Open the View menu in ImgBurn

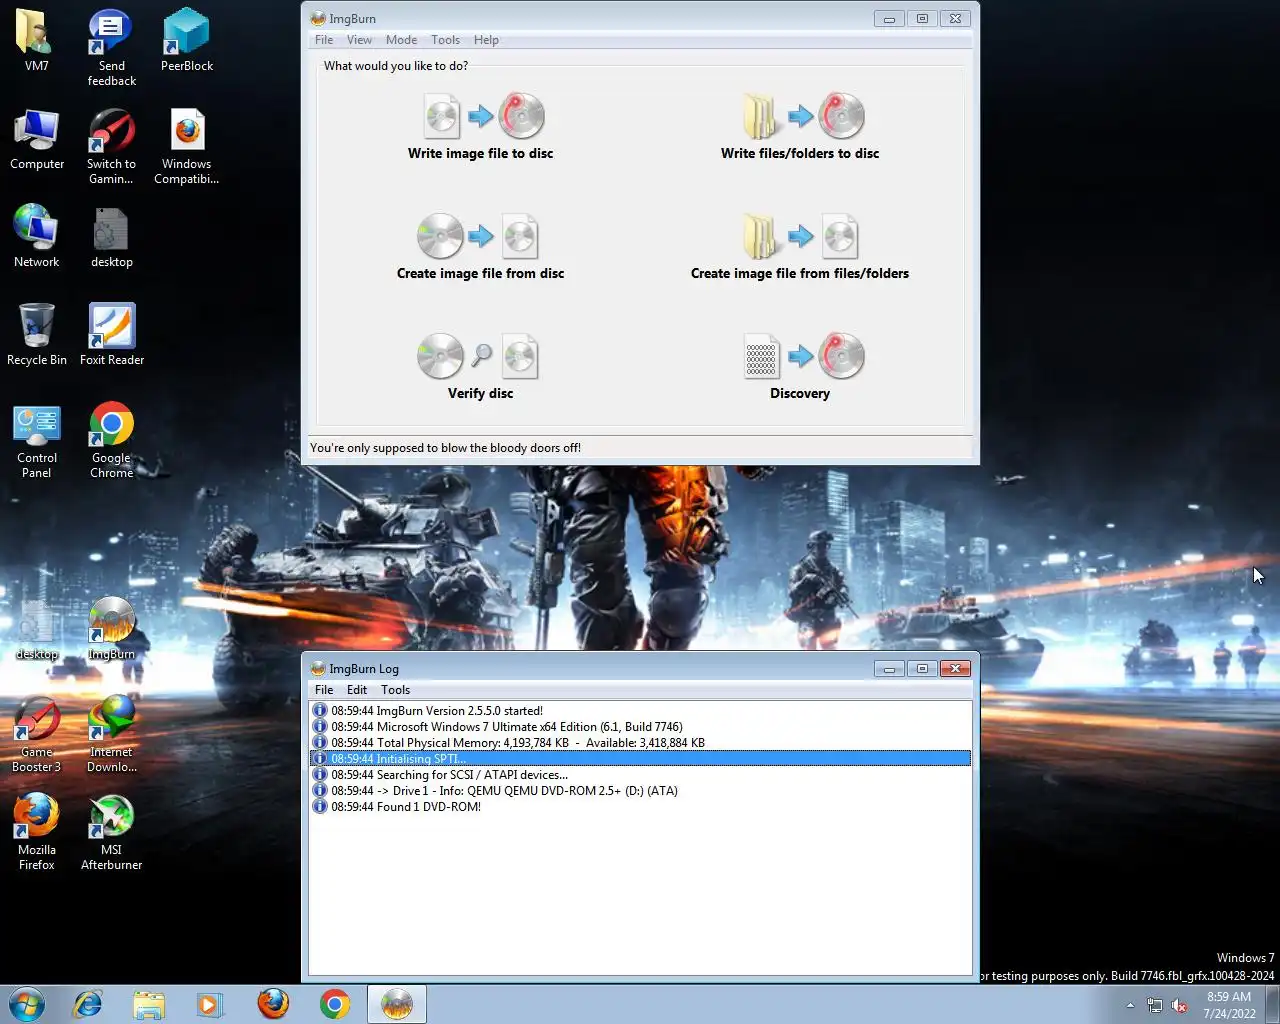(359, 40)
